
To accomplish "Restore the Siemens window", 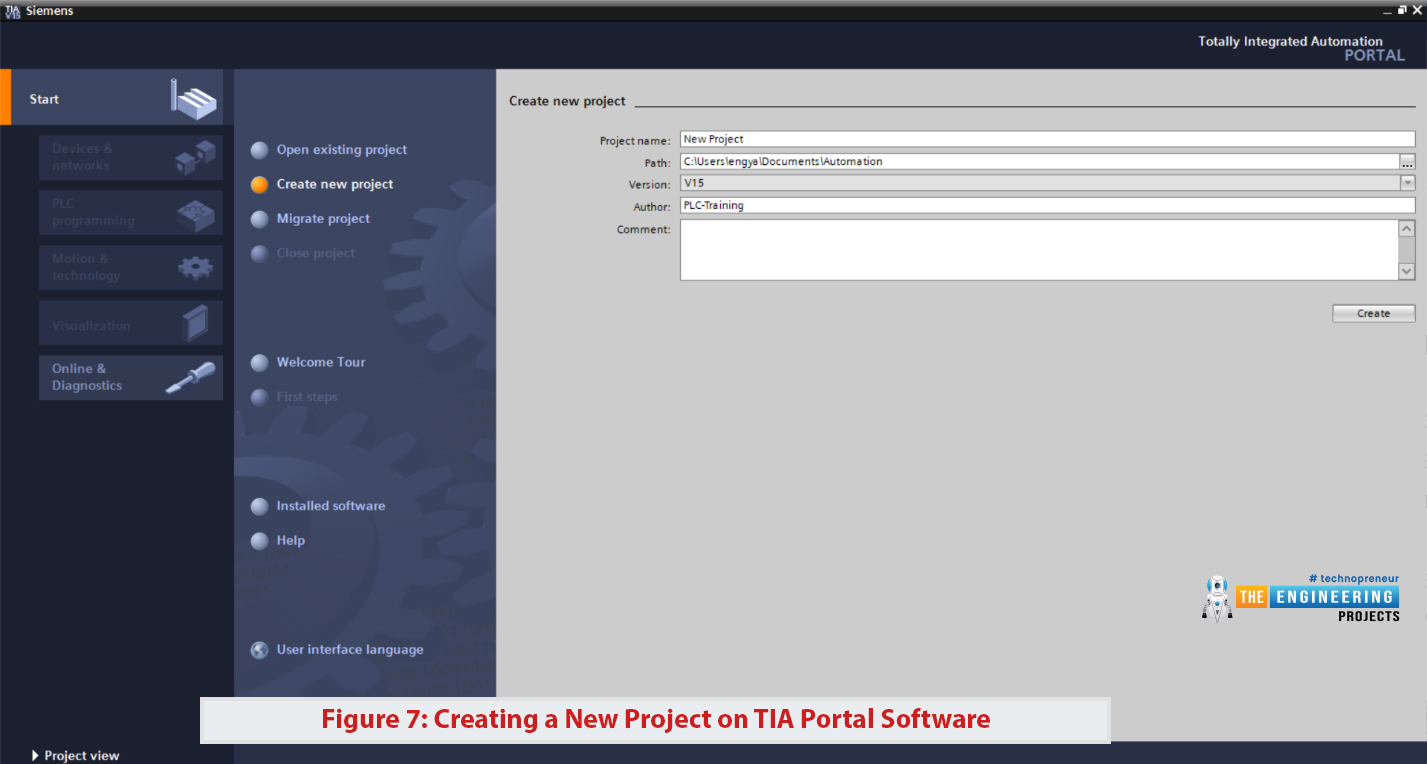I will tap(1403, 9).
